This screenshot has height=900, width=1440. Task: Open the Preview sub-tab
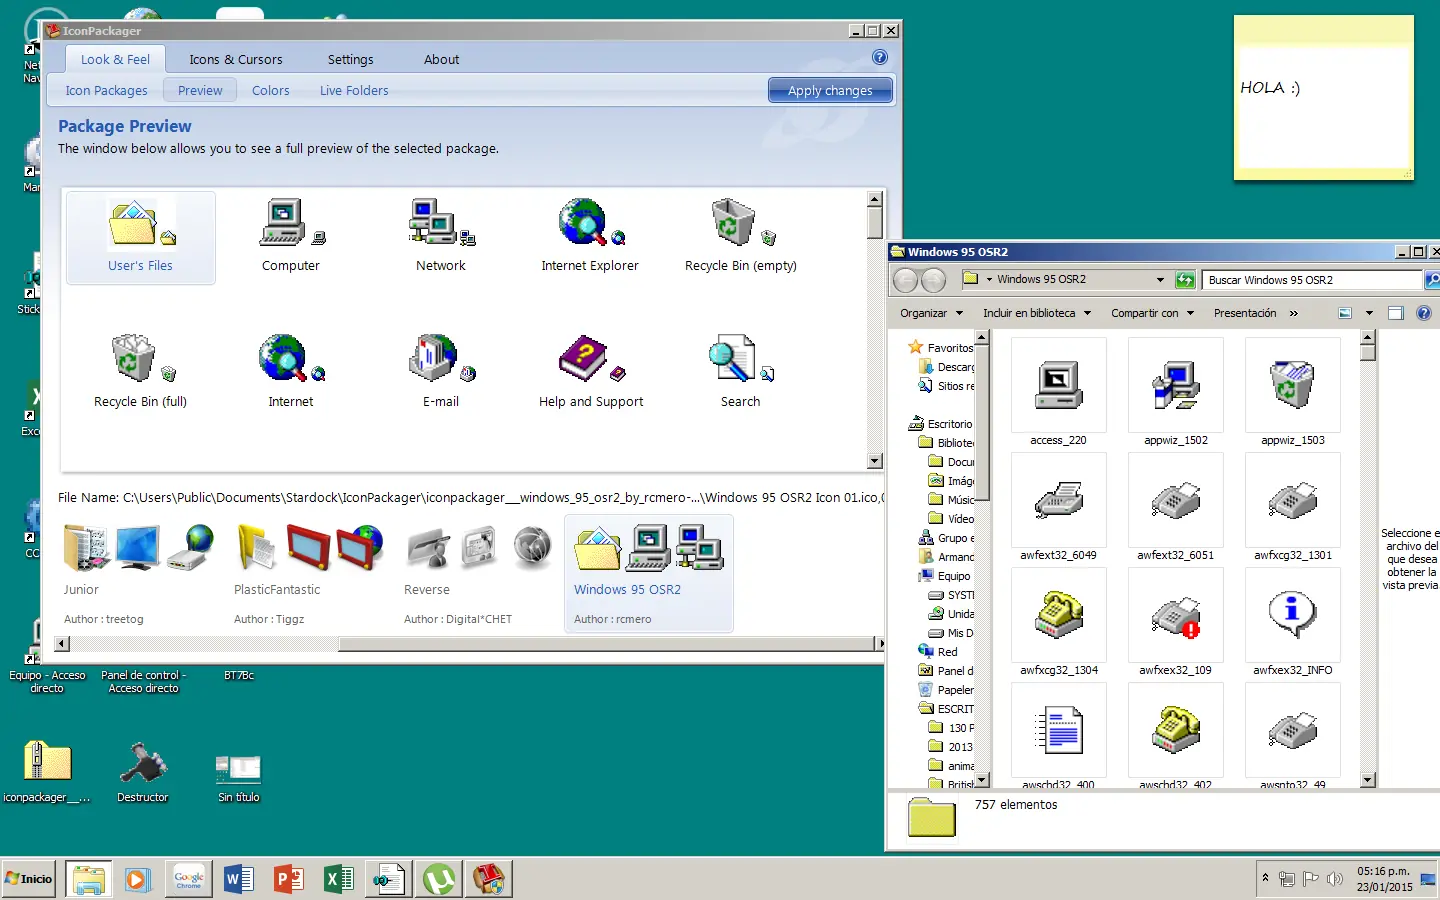(x=200, y=90)
